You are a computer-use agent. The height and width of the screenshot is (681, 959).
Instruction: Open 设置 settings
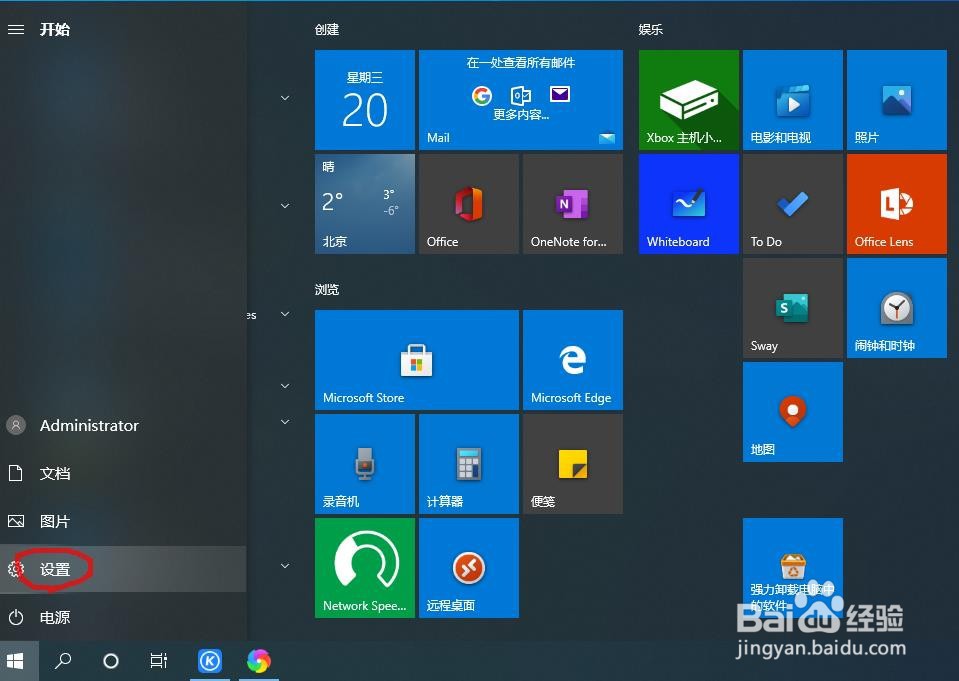point(123,569)
